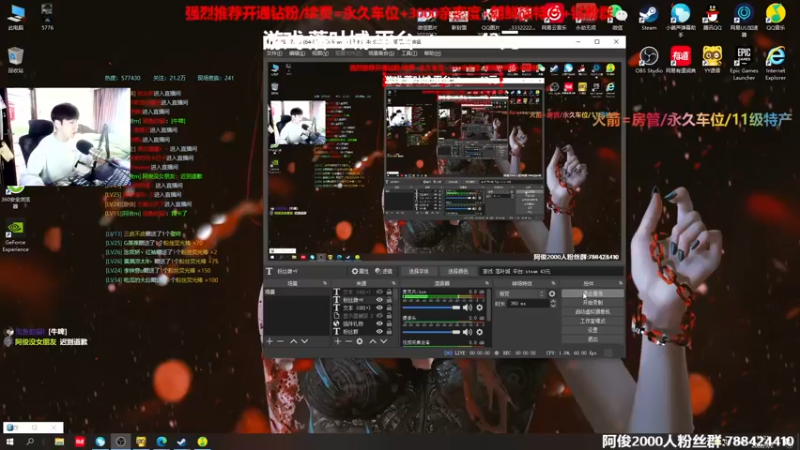The height and width of the screenshot is (450, 800).
Task: Open the 腾讯QQ desktop icon
Action: [x=712, y=16]
